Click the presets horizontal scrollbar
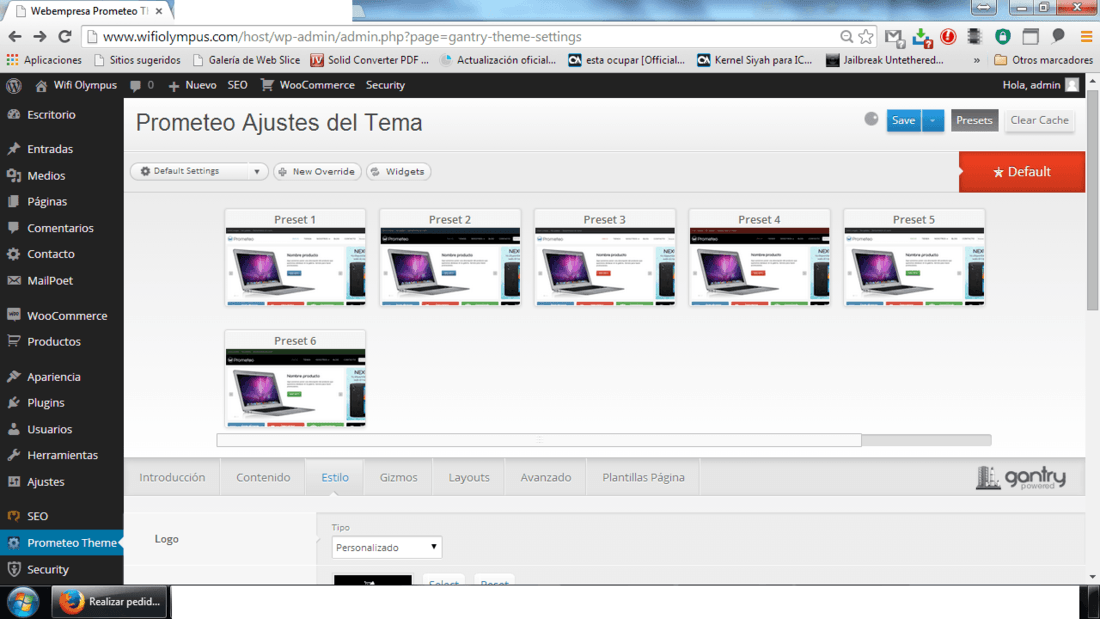Viewport: 1100px width, 619px height. 539,440
